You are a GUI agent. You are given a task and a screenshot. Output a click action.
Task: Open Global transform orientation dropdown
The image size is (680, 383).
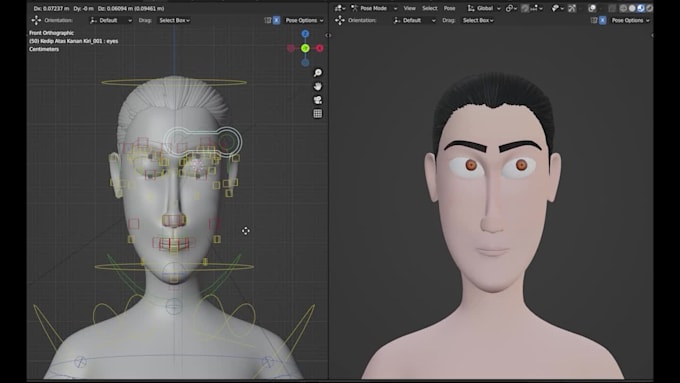[x=484, y=8]
